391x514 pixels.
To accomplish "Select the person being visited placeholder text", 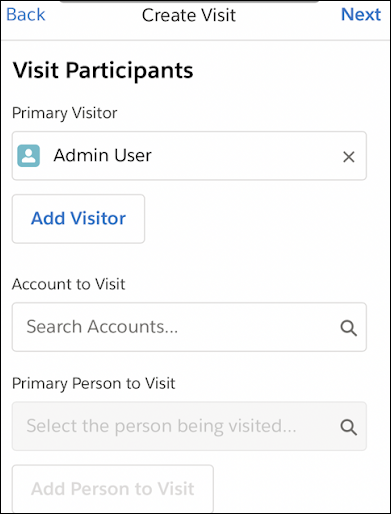I will (161, 426).
